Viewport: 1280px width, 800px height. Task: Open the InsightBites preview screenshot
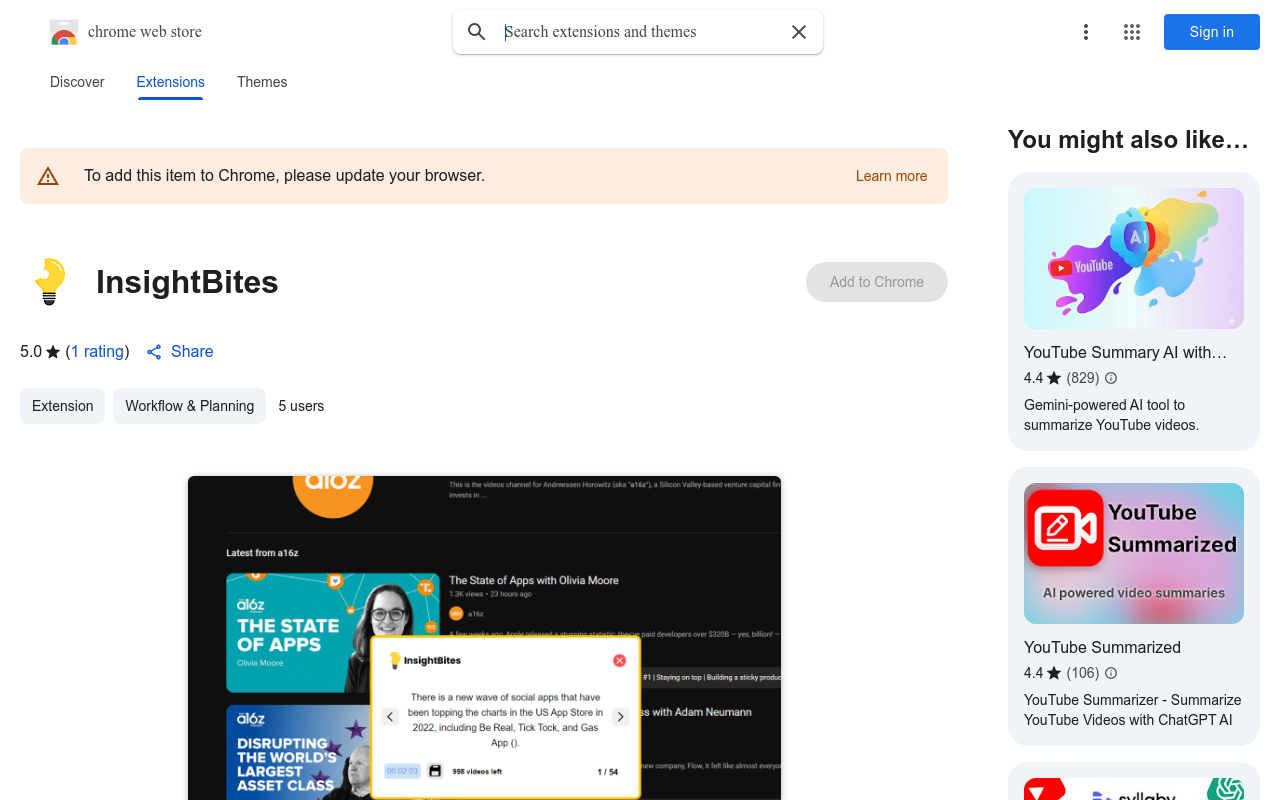pos(484,638)
